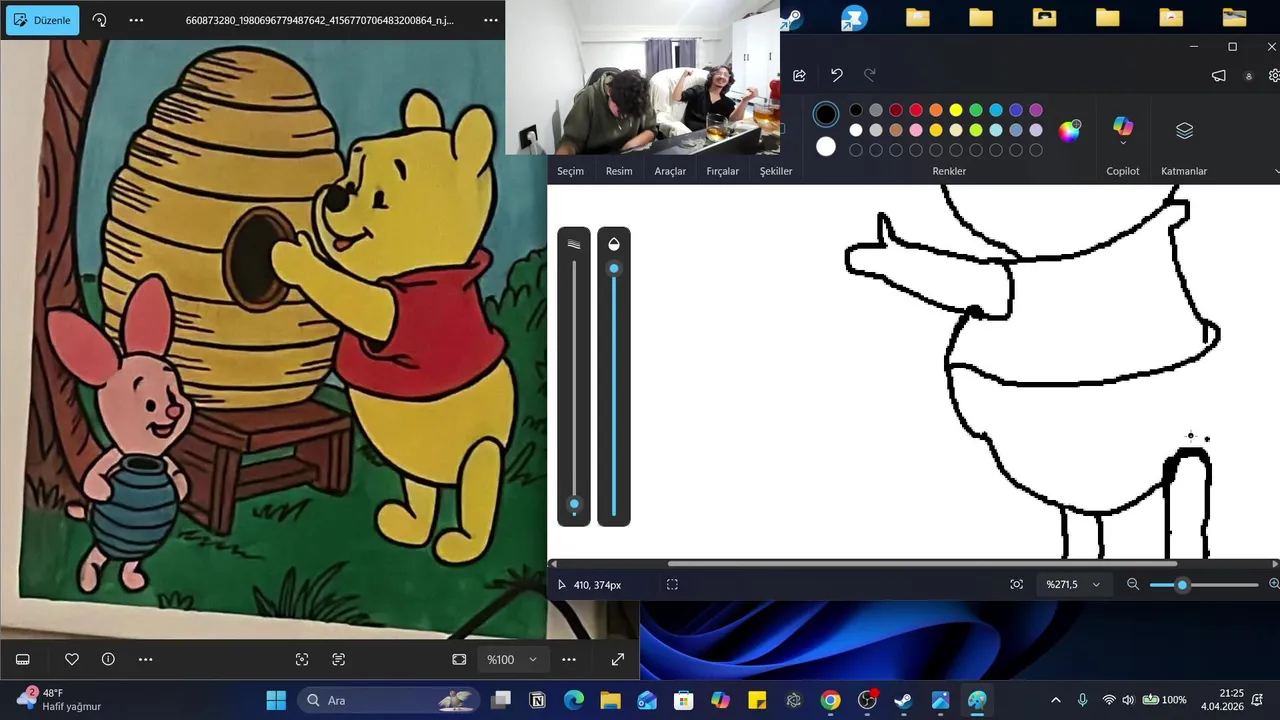
Task: Open the three-dot menu after the Photos zoom
Action: [x=569, y=659]
